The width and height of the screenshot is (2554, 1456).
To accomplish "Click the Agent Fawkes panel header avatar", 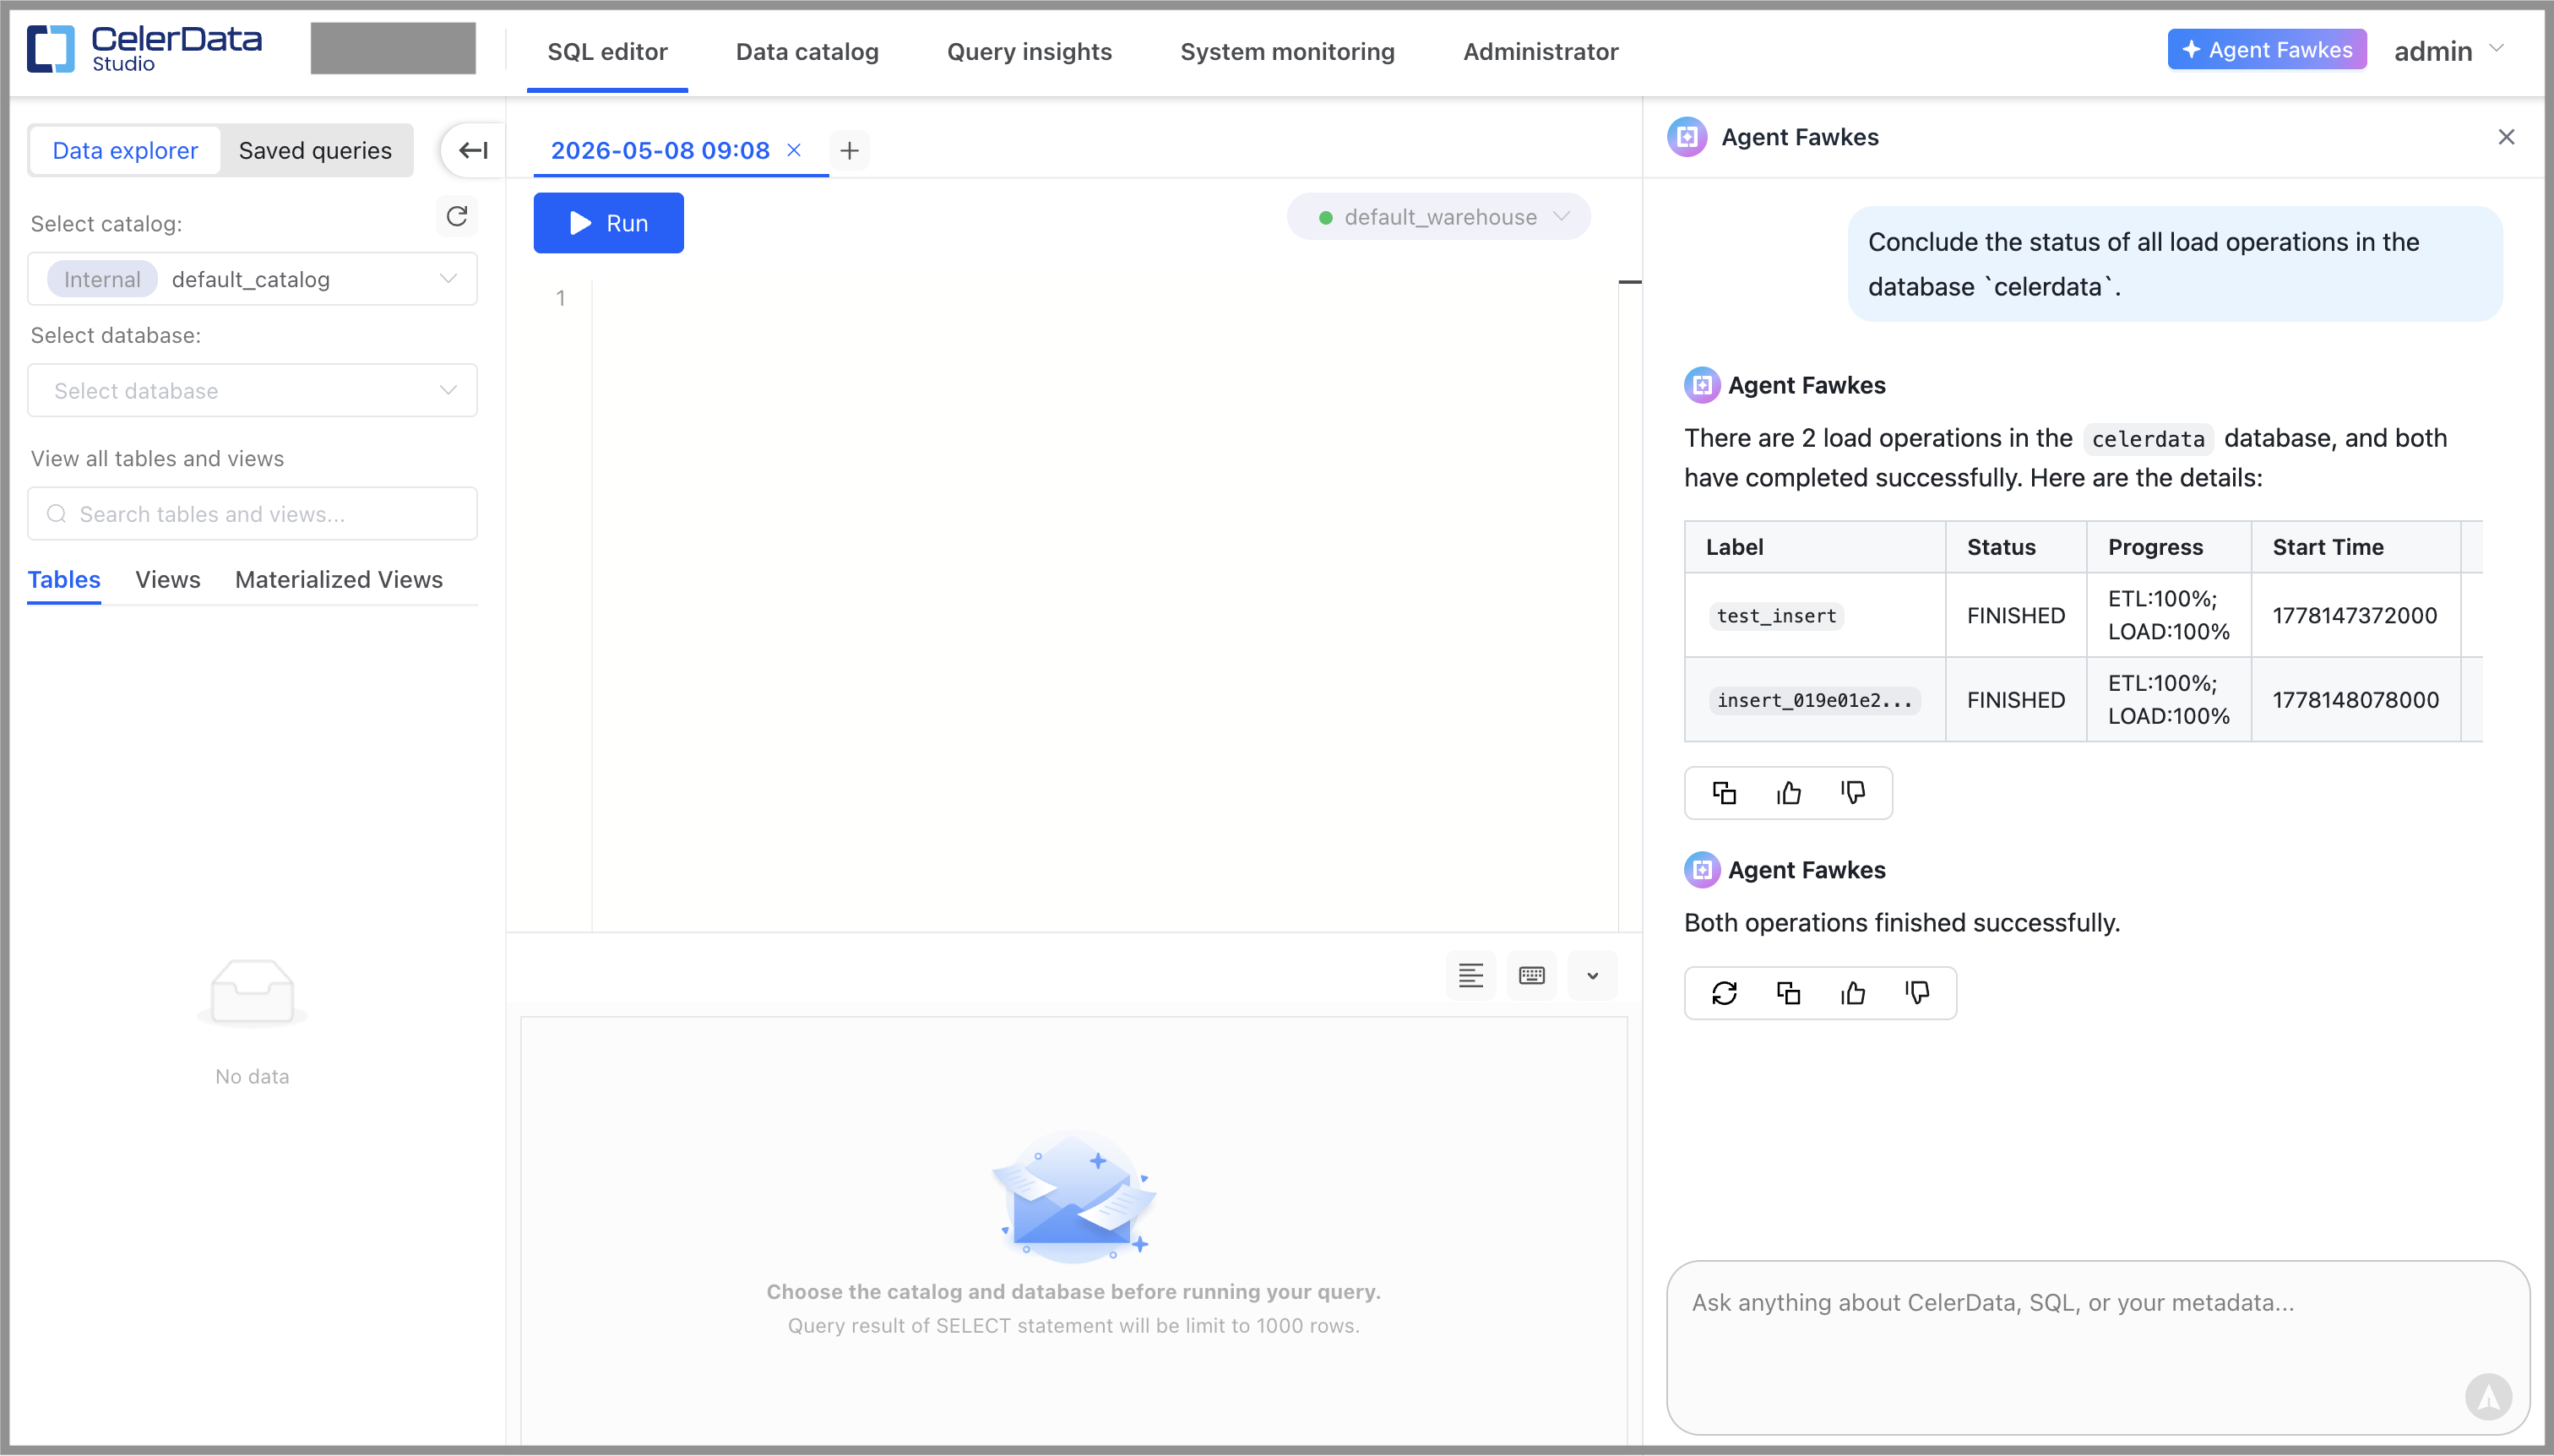I will point(1686,137).
